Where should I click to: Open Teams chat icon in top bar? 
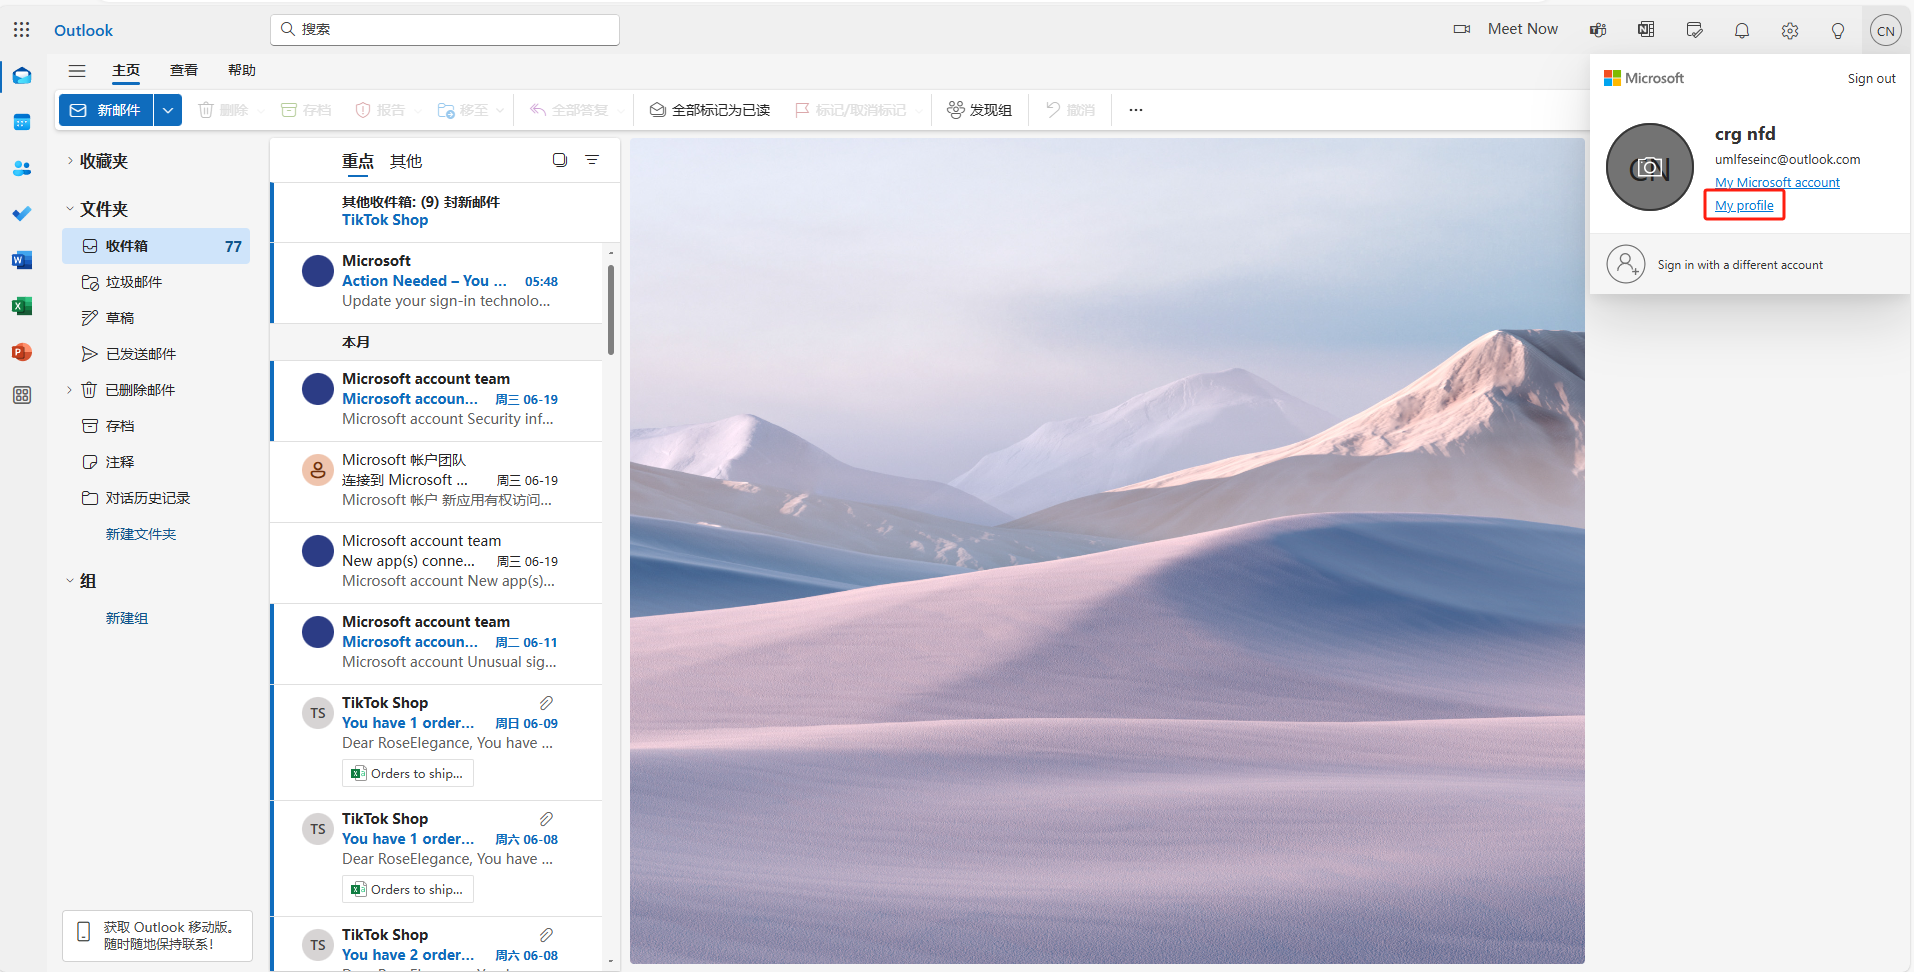point(1598,30)
